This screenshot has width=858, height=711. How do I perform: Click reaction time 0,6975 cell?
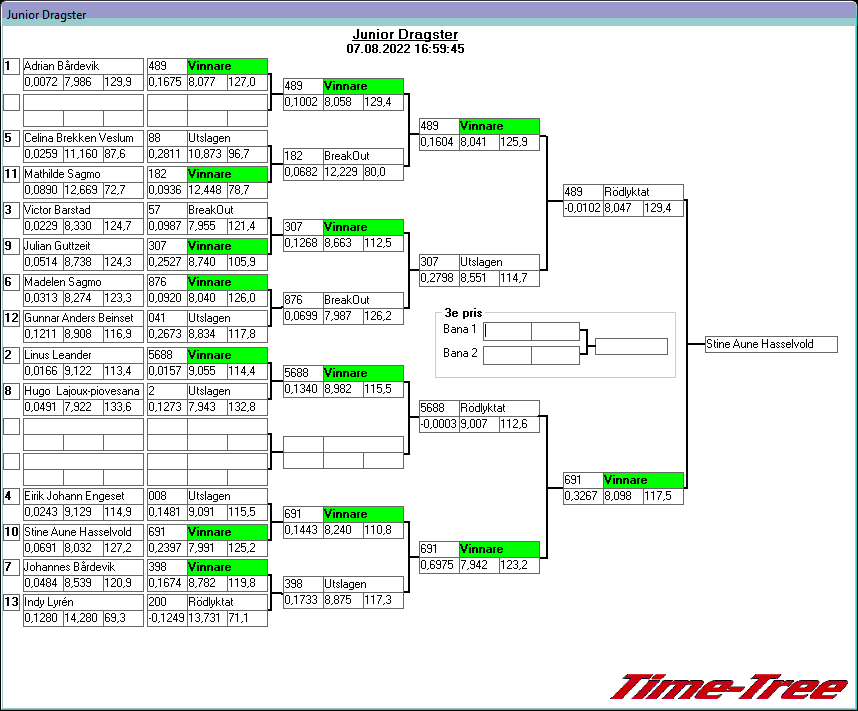click(439, 565)
